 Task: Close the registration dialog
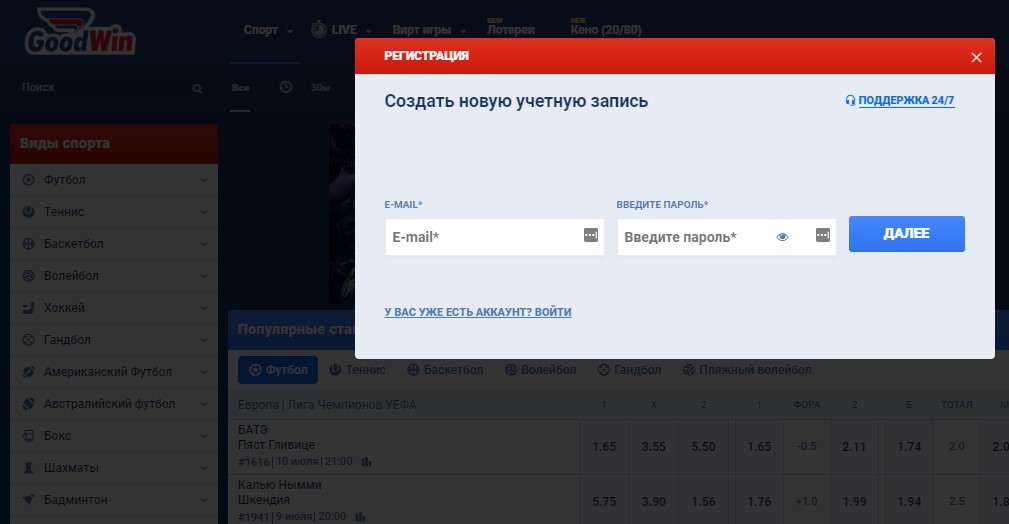point(976,57)
